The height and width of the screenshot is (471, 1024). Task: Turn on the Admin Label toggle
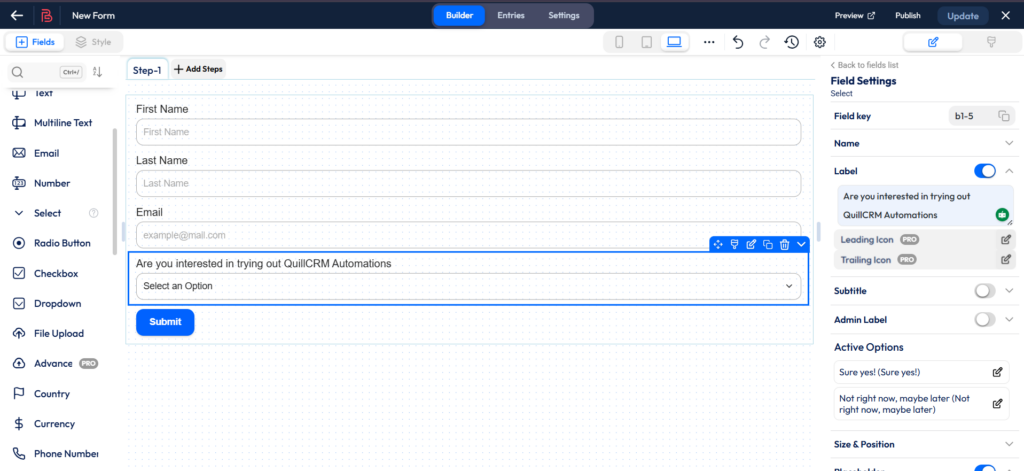[985, 320]
